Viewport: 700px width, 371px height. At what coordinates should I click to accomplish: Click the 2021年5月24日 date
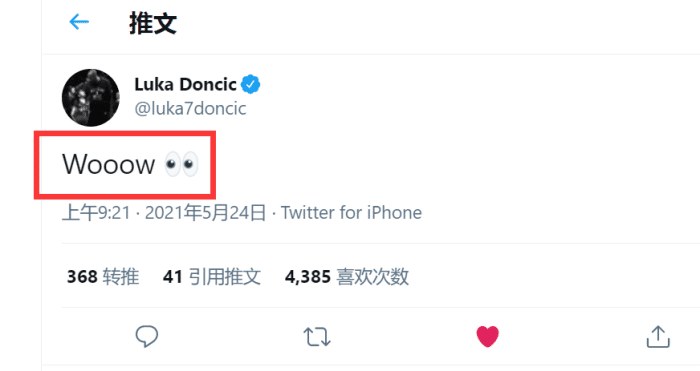click(205, 213)
